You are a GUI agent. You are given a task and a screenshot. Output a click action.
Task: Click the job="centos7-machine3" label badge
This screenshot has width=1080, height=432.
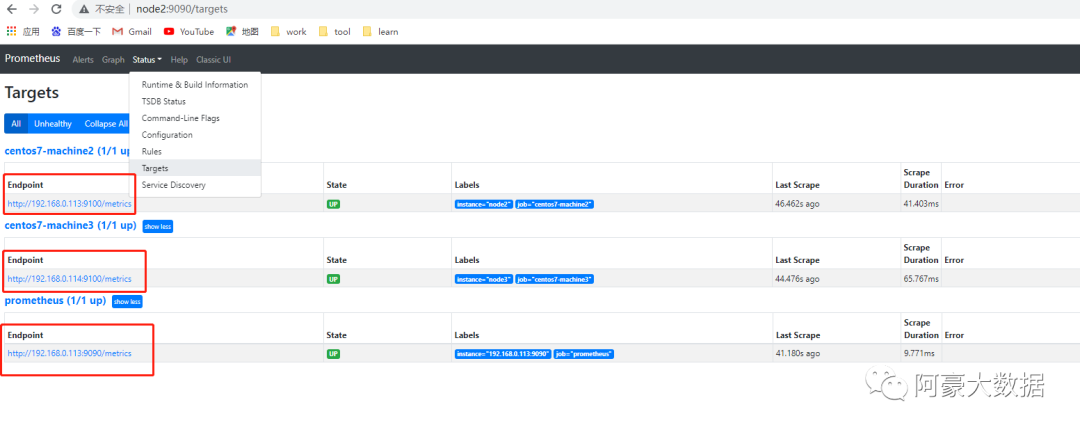pyautogui.click(x=554, y=279)
